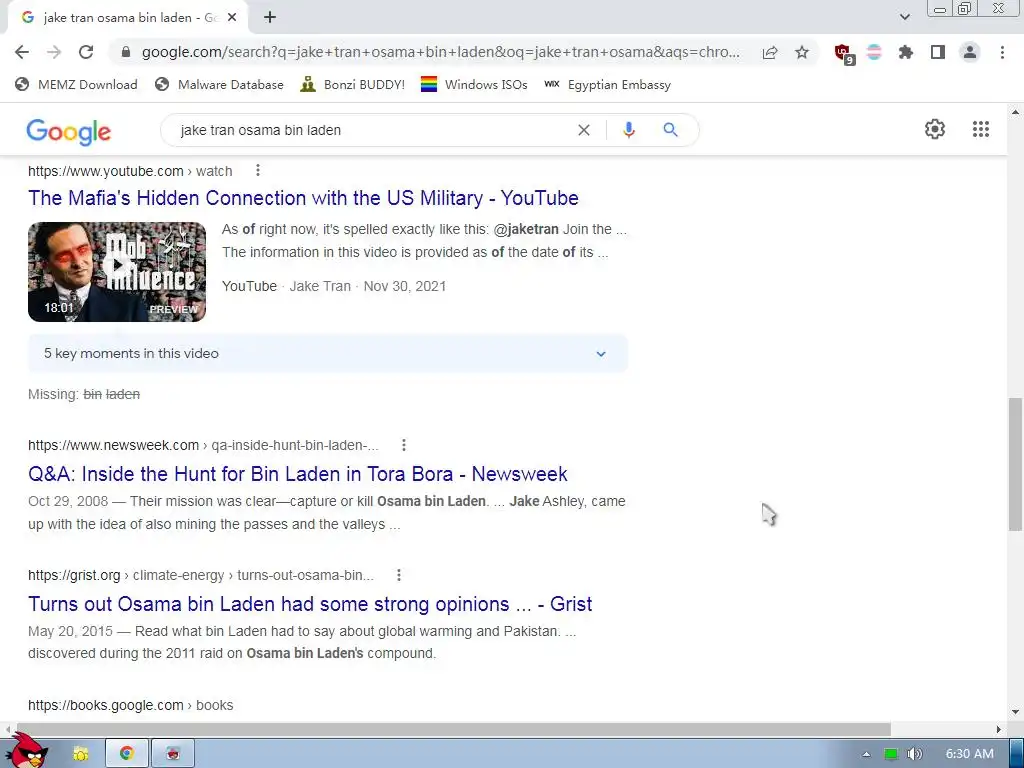This screenshot has width=1024, height=768.
Task: View site information via the lock icon
Action: click(126, 52)
